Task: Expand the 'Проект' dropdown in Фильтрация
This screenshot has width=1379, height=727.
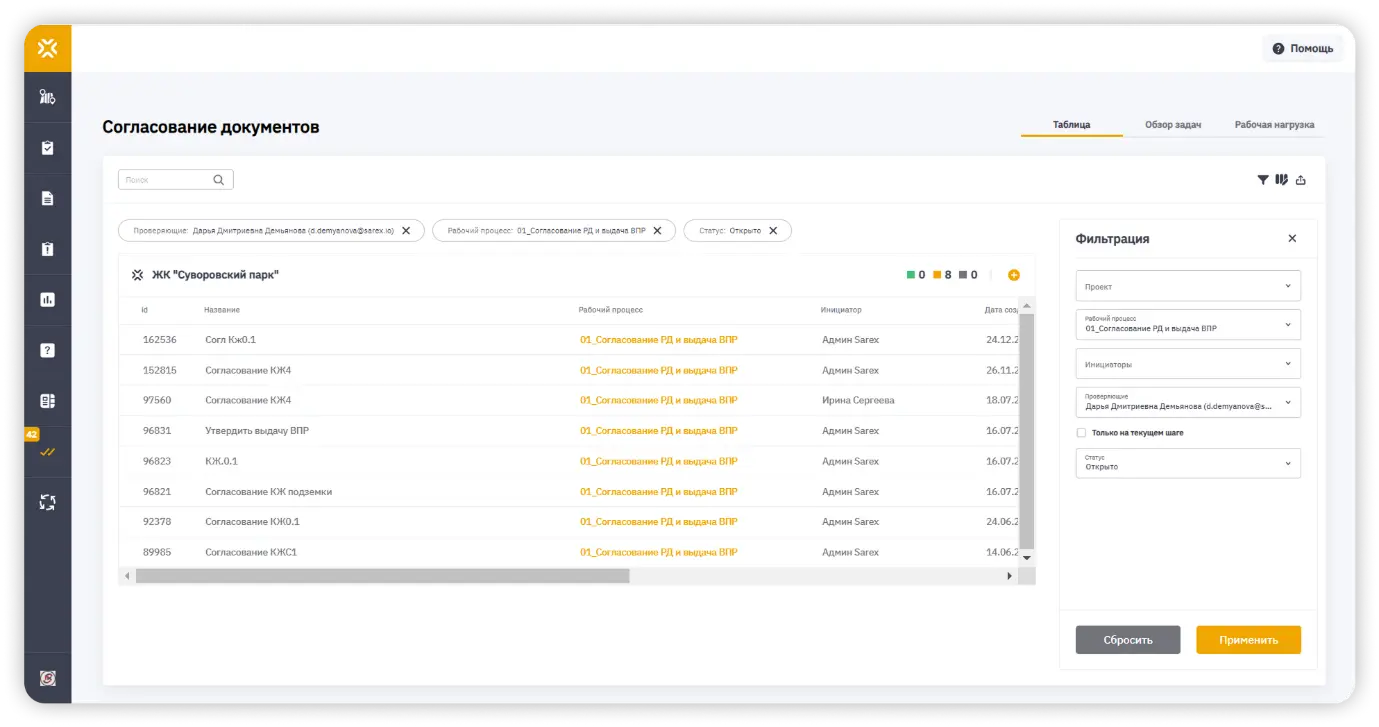Action: pyautogui.click(x=1188, y=285)
